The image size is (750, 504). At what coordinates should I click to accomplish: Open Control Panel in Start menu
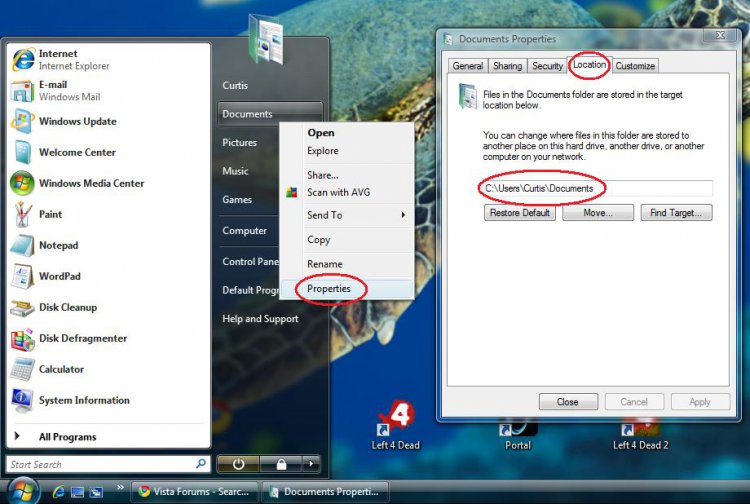pyautogui.click(x=250, y=262)
